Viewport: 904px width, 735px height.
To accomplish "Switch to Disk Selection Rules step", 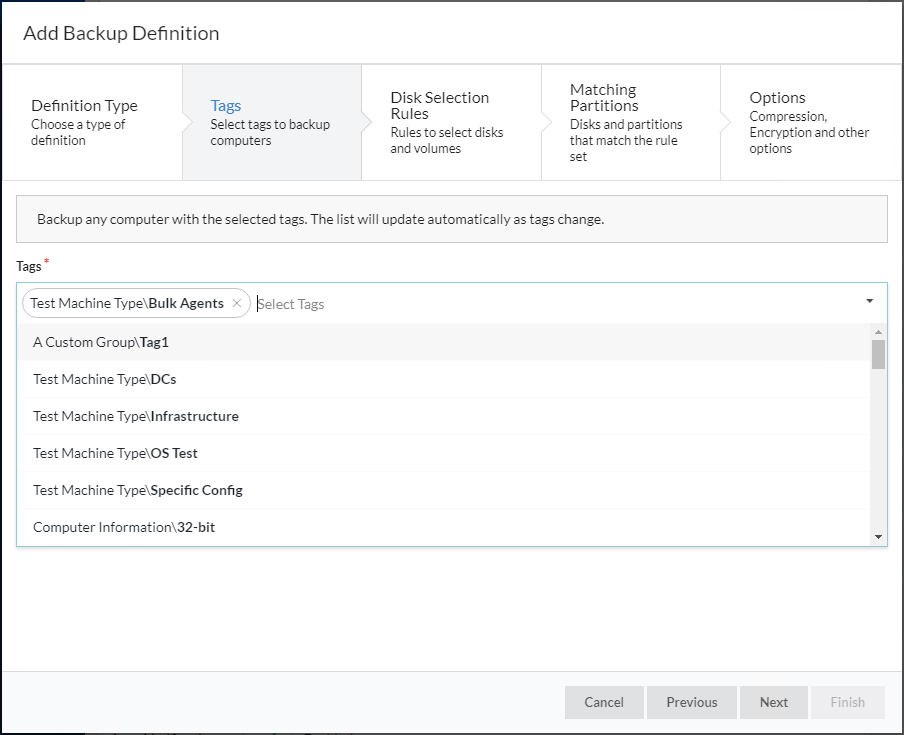I will point(450,122).
